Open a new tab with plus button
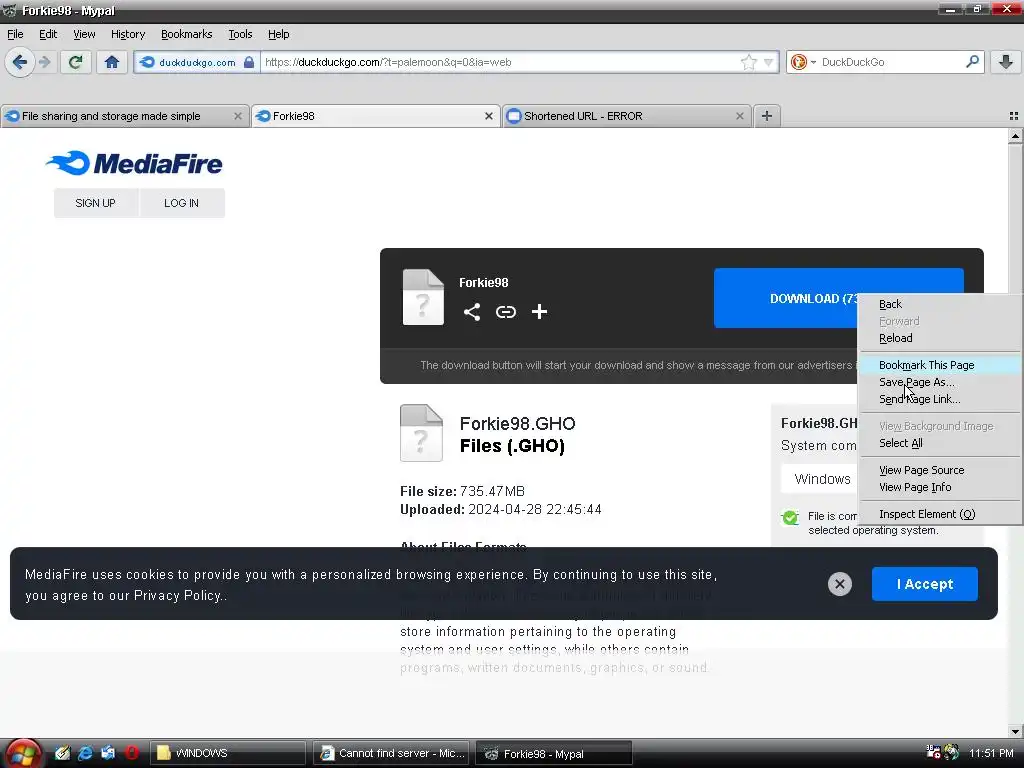This screenshot has width=1024, height=768. [x=767, y=116]
